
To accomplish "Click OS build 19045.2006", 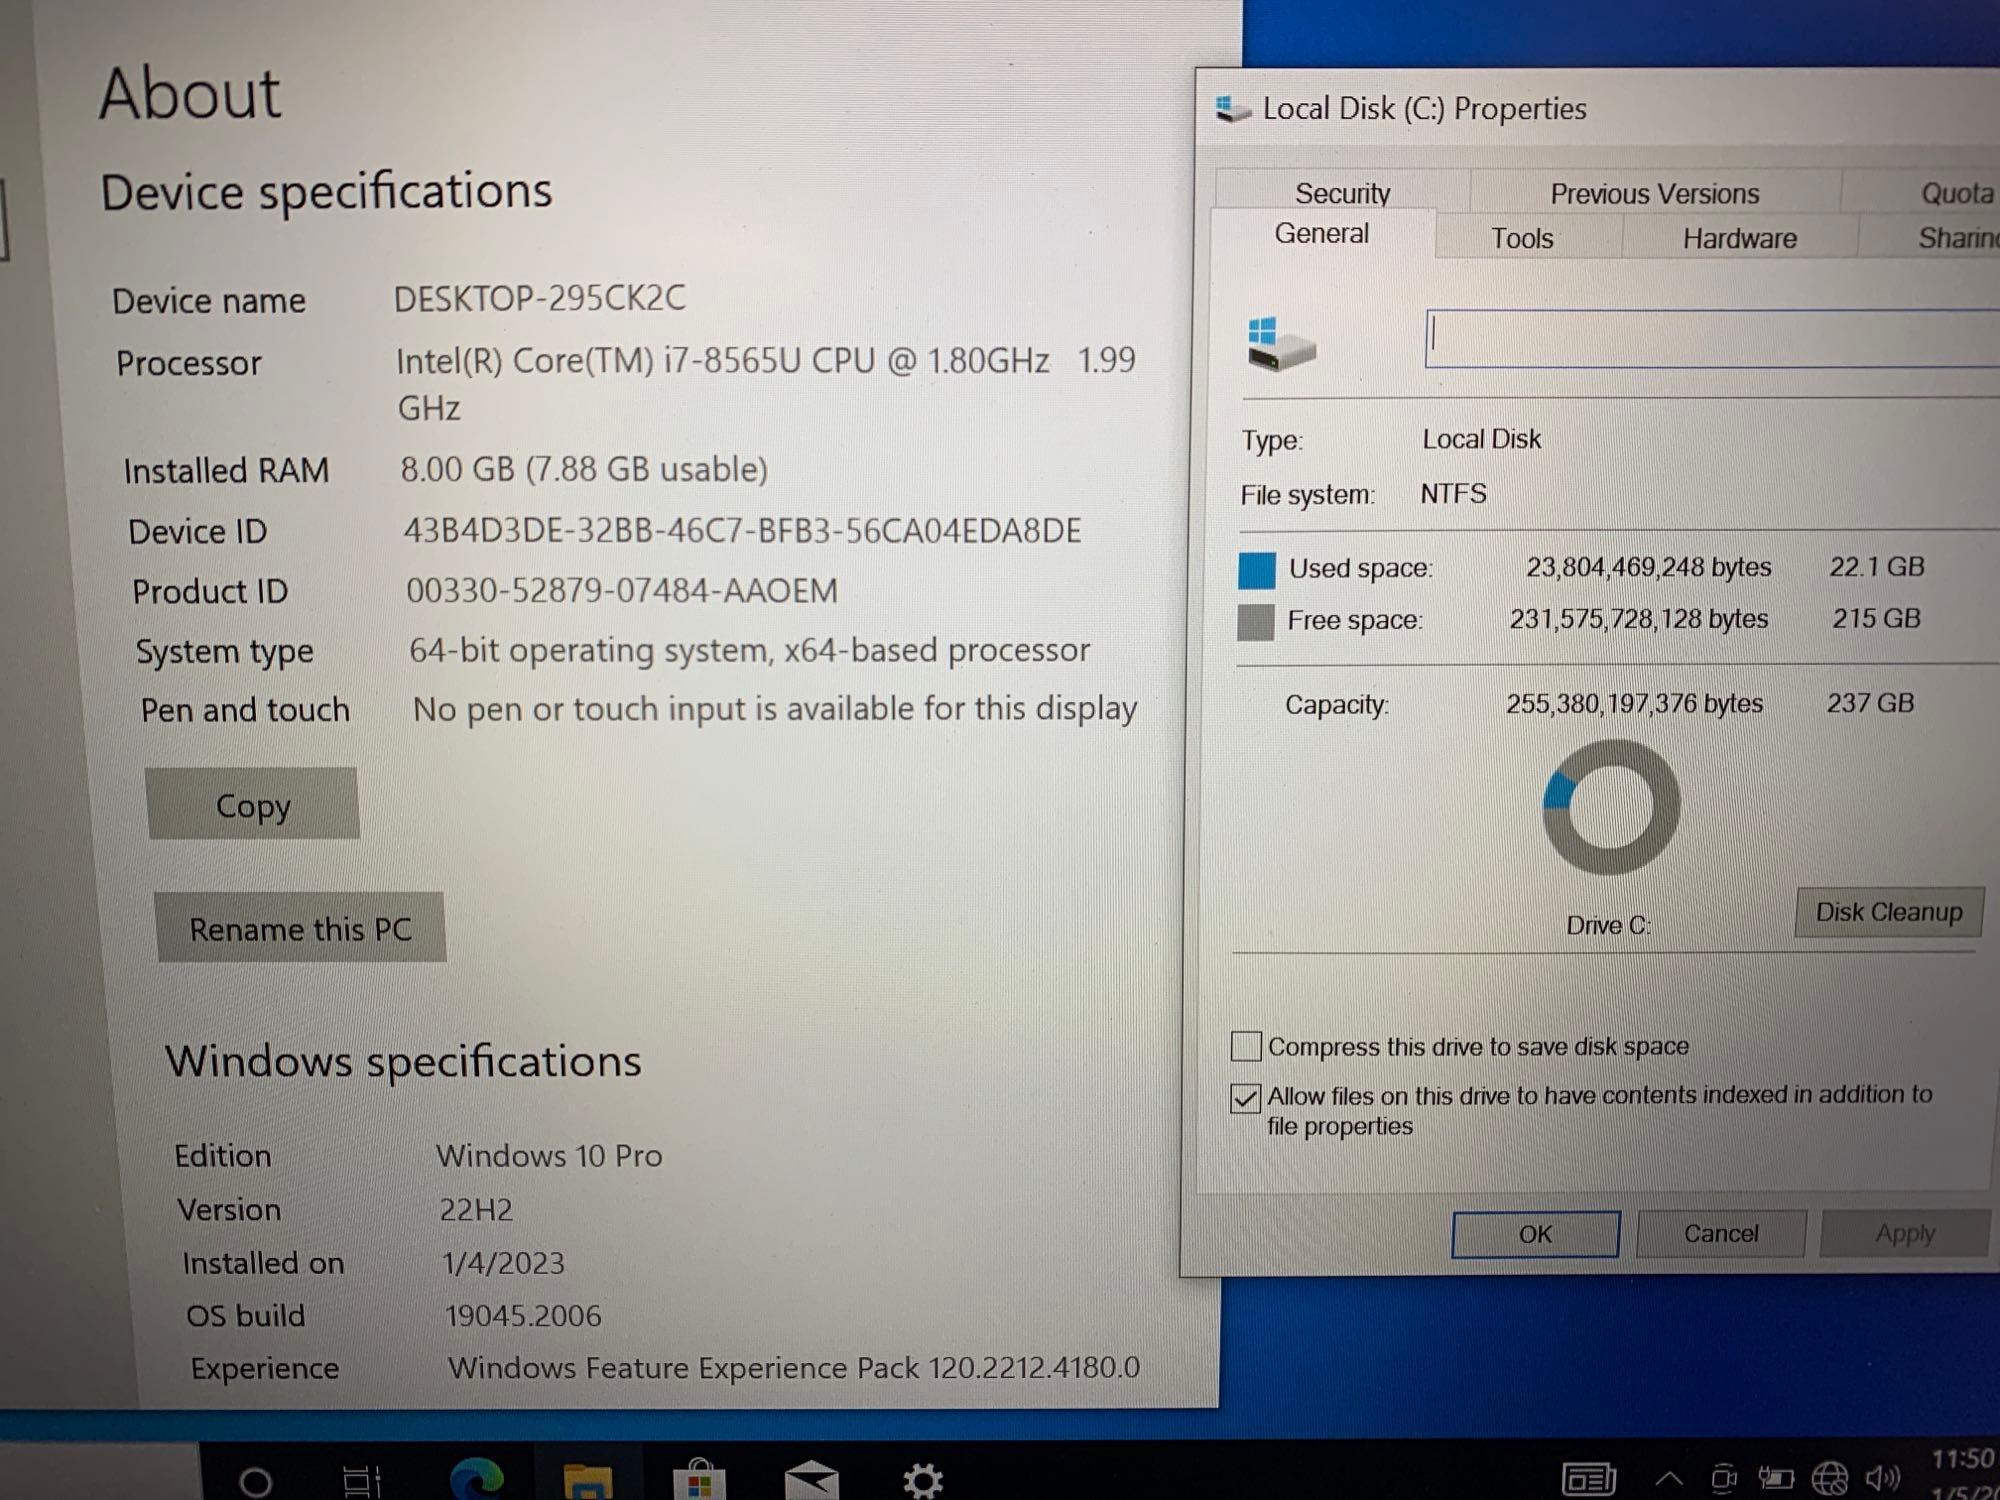I will (523, 1316).
